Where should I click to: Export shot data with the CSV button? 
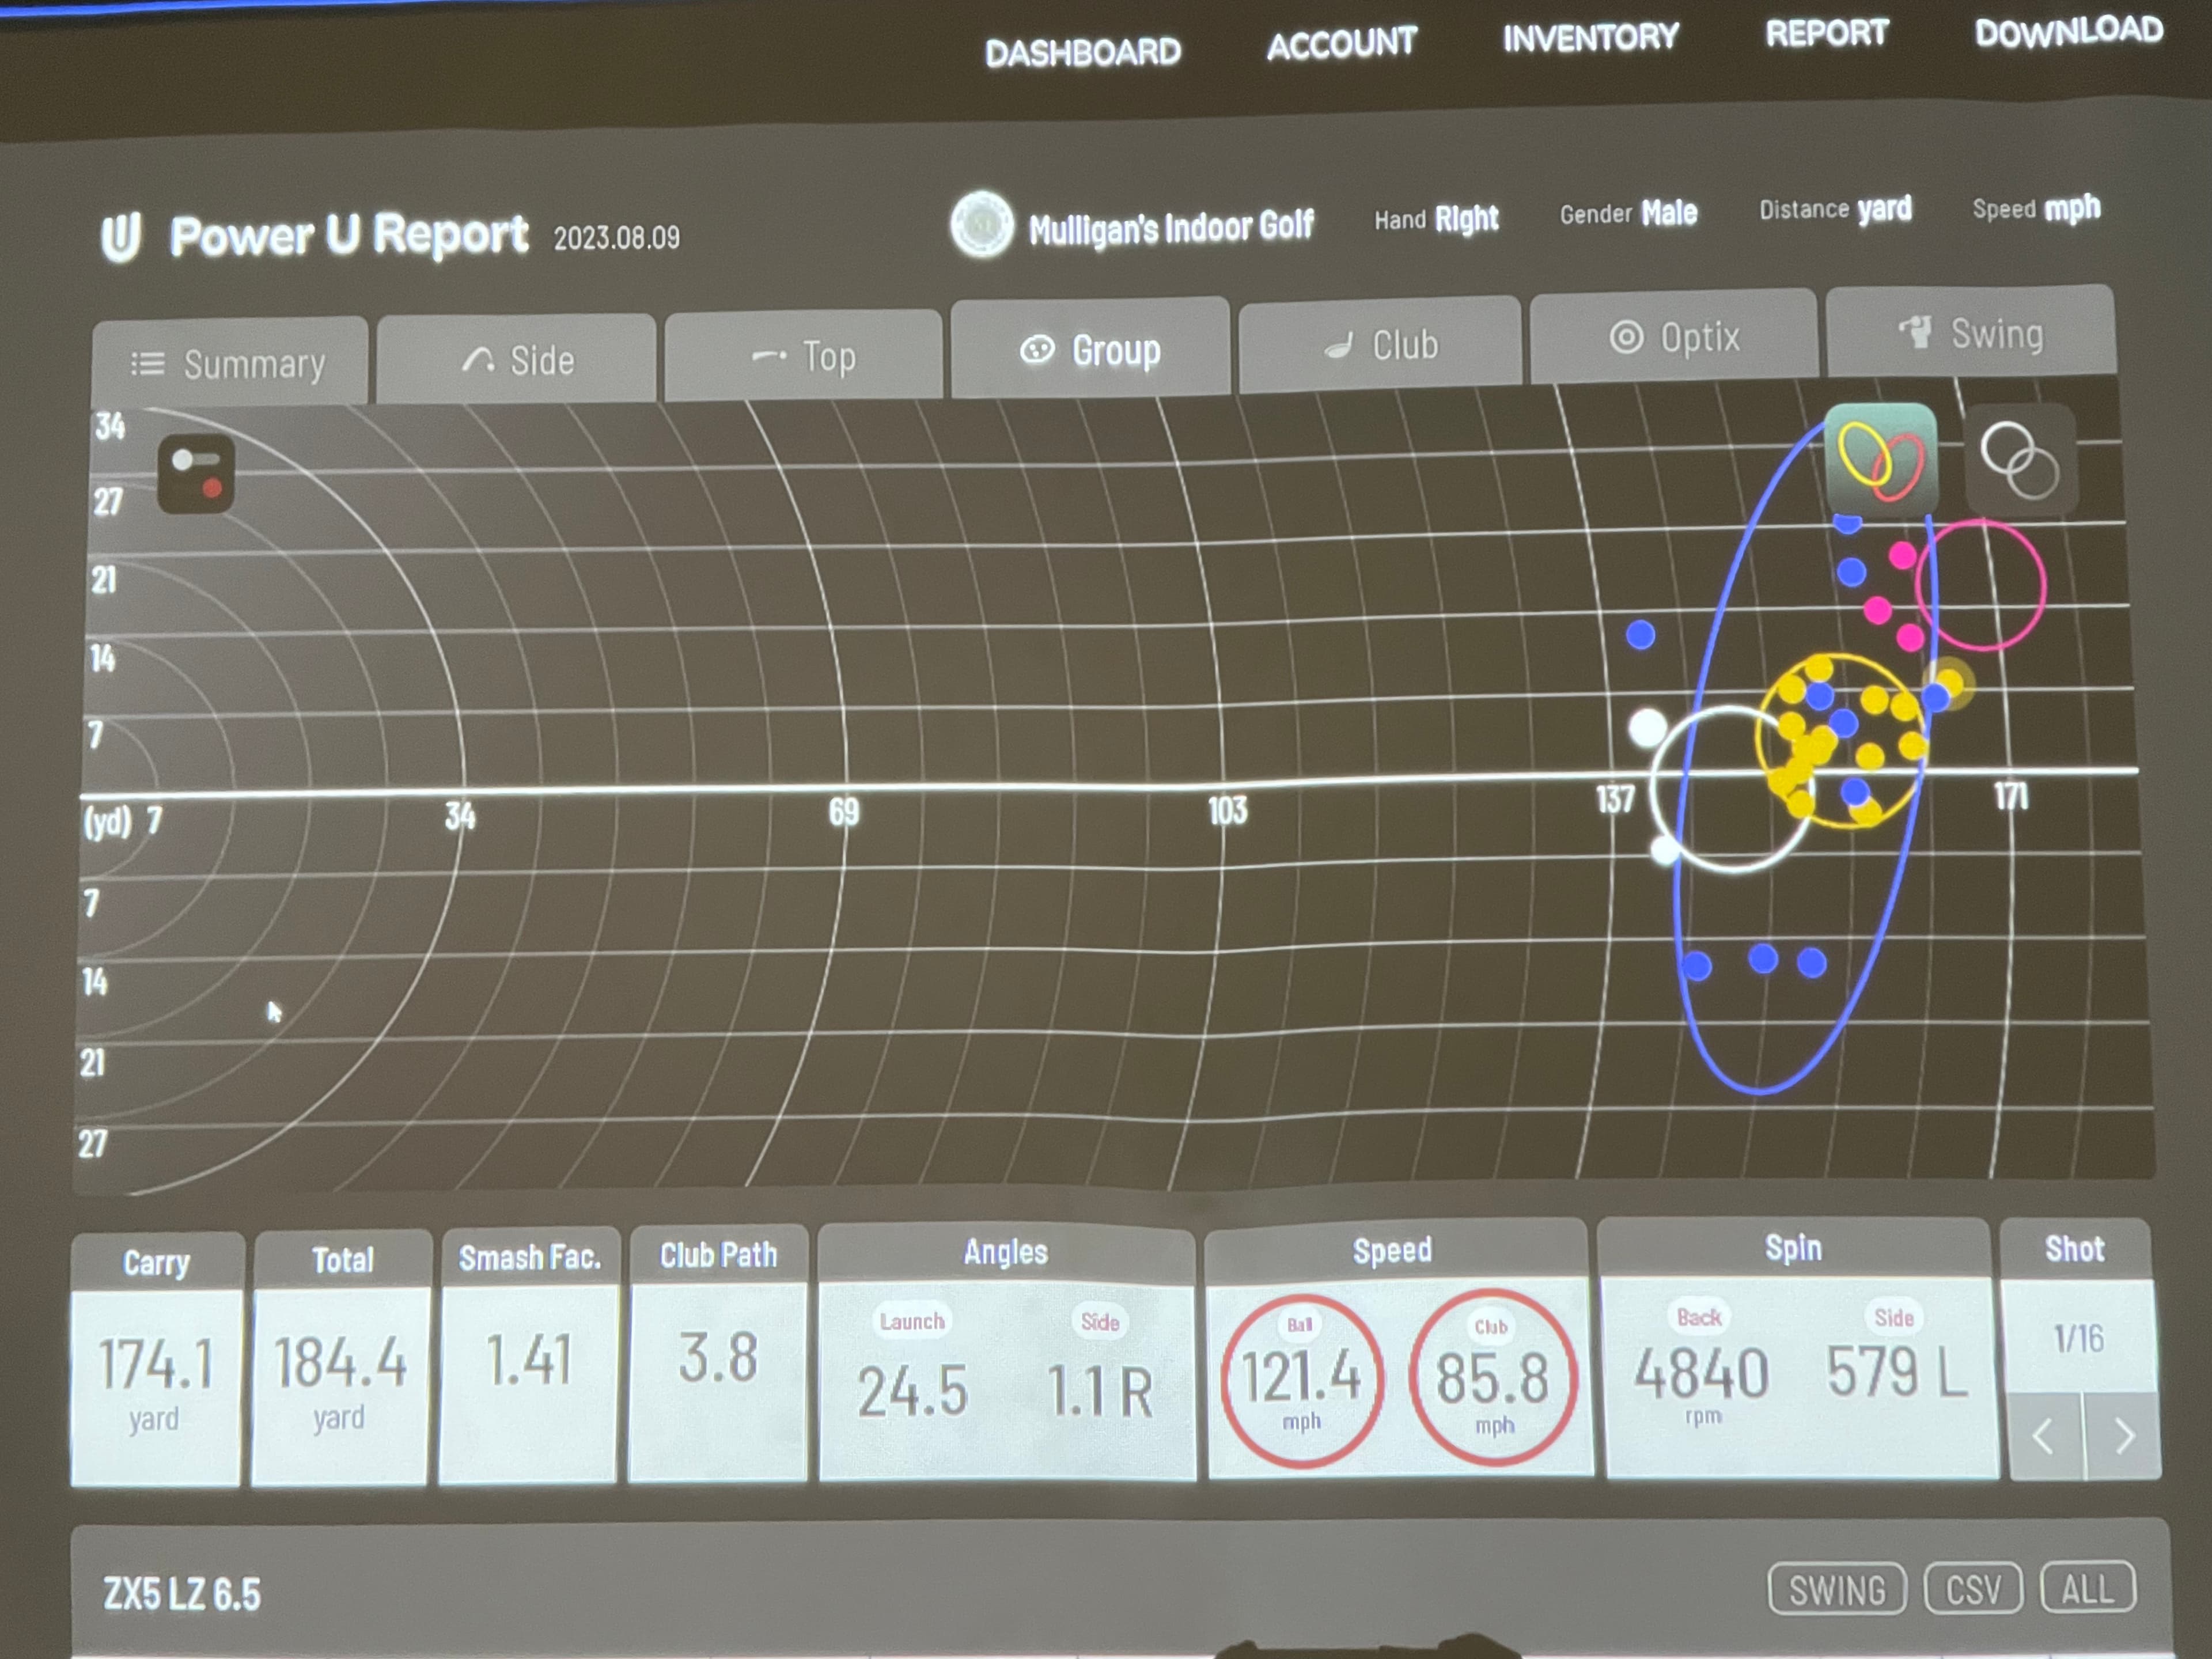tap(1974, 1587)
